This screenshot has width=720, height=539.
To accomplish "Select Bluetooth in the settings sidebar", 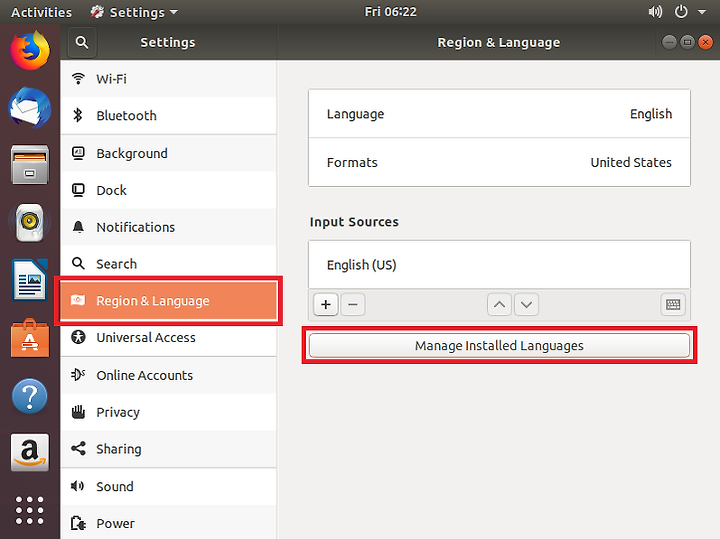I will 169,116.
